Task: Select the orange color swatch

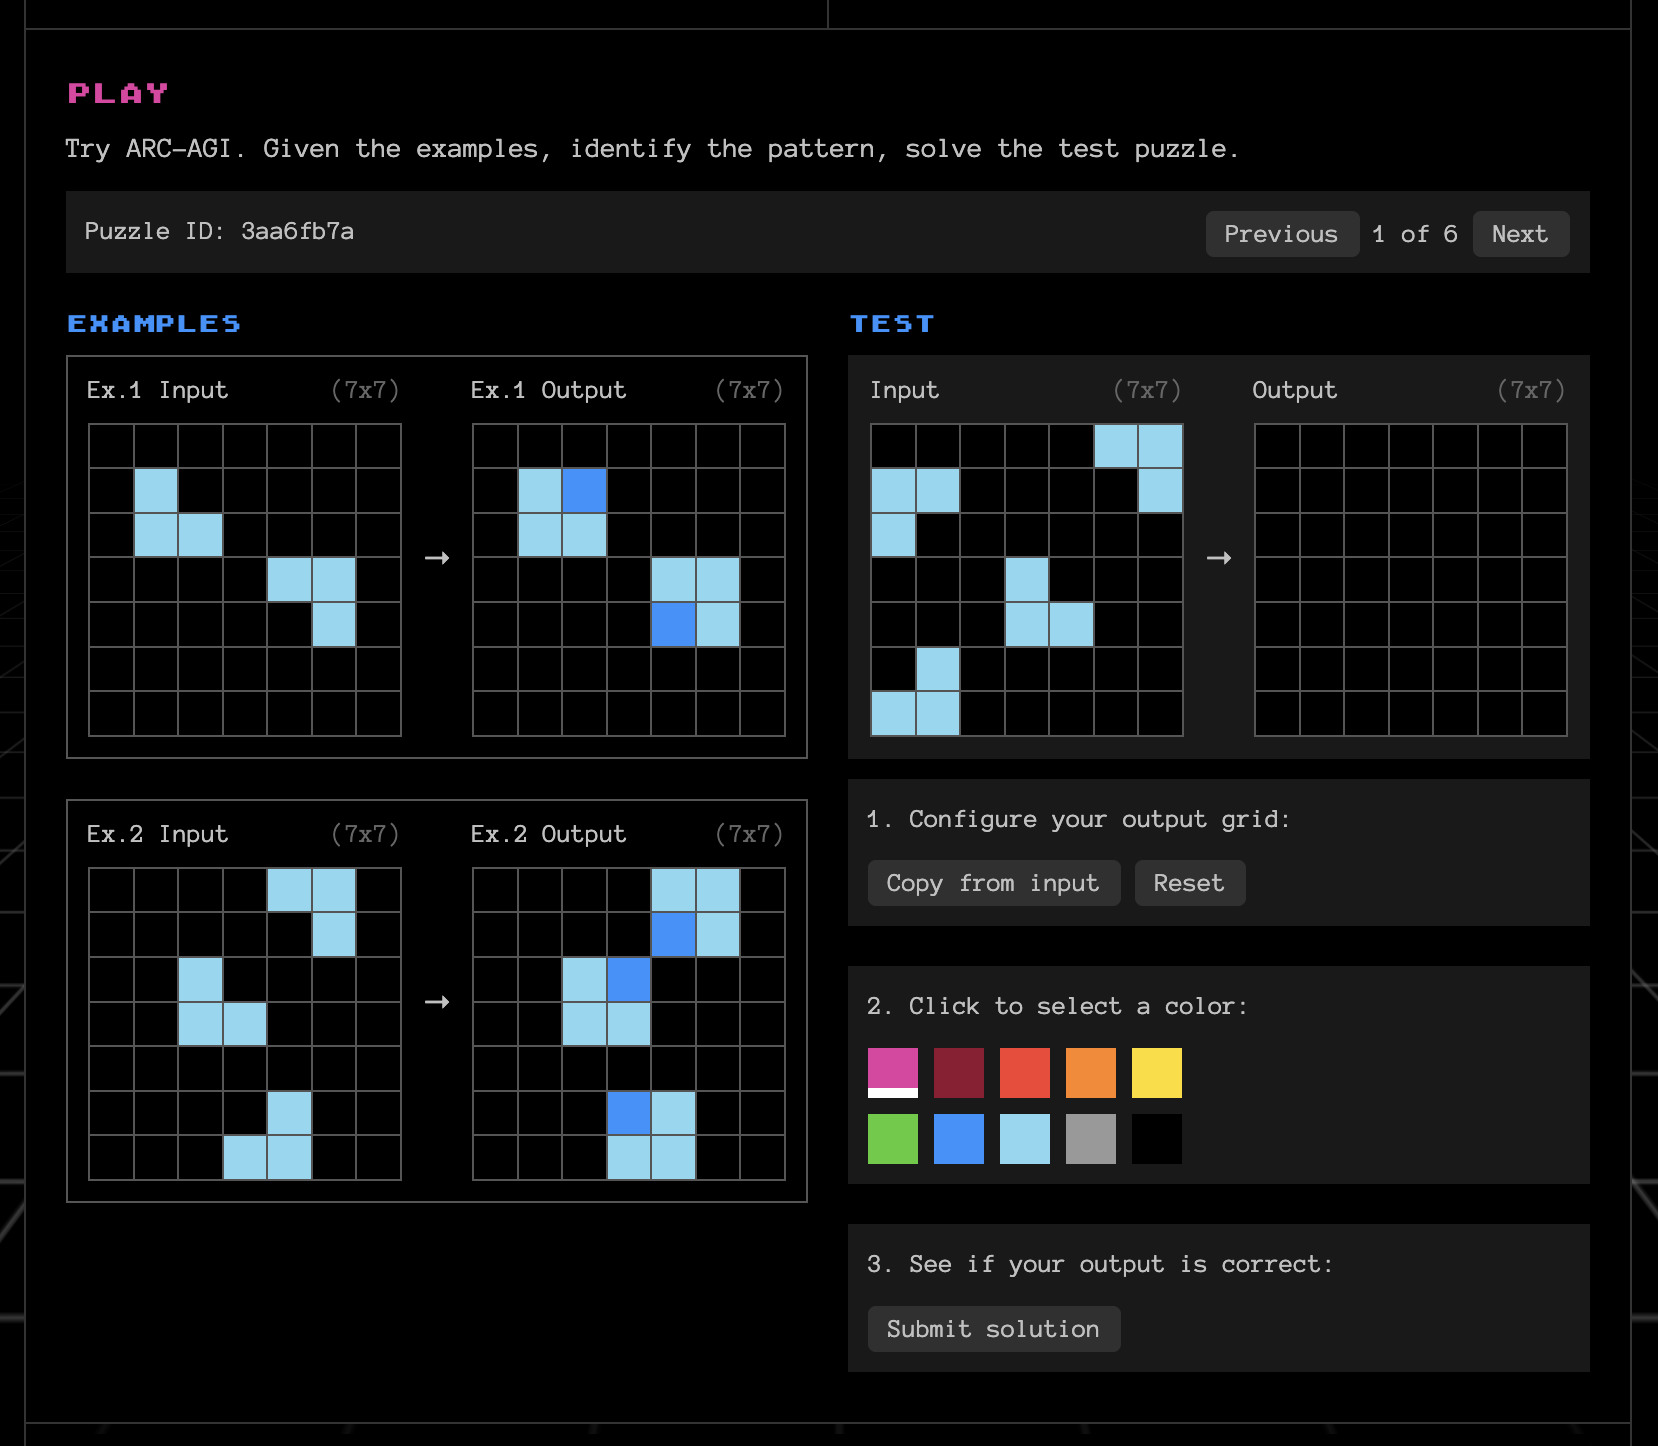Action: pos(1090,1072)
